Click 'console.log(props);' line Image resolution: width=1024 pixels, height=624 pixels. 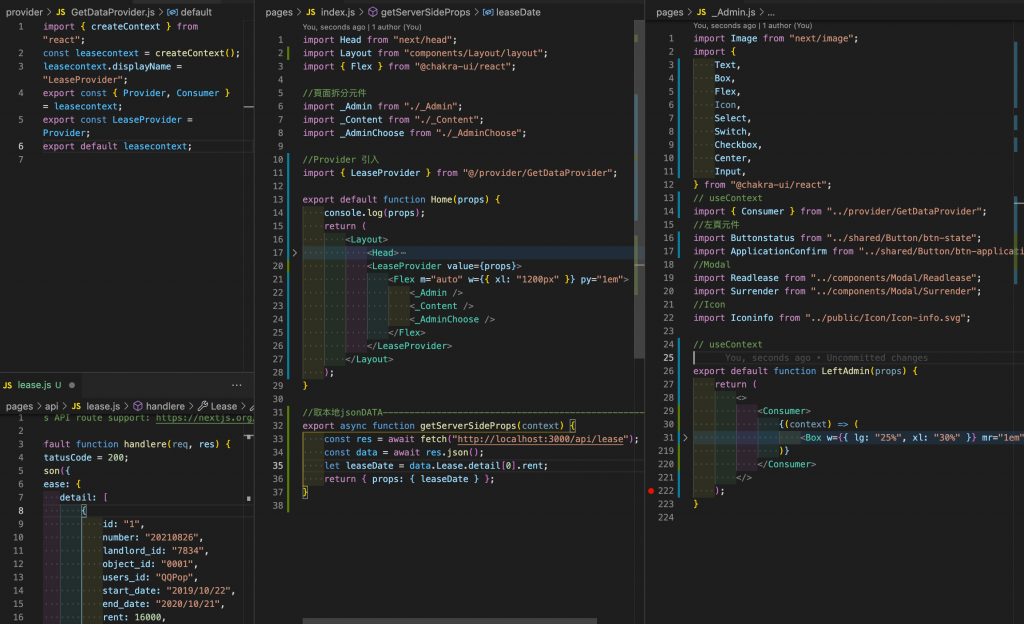click(x=375, y=213)
